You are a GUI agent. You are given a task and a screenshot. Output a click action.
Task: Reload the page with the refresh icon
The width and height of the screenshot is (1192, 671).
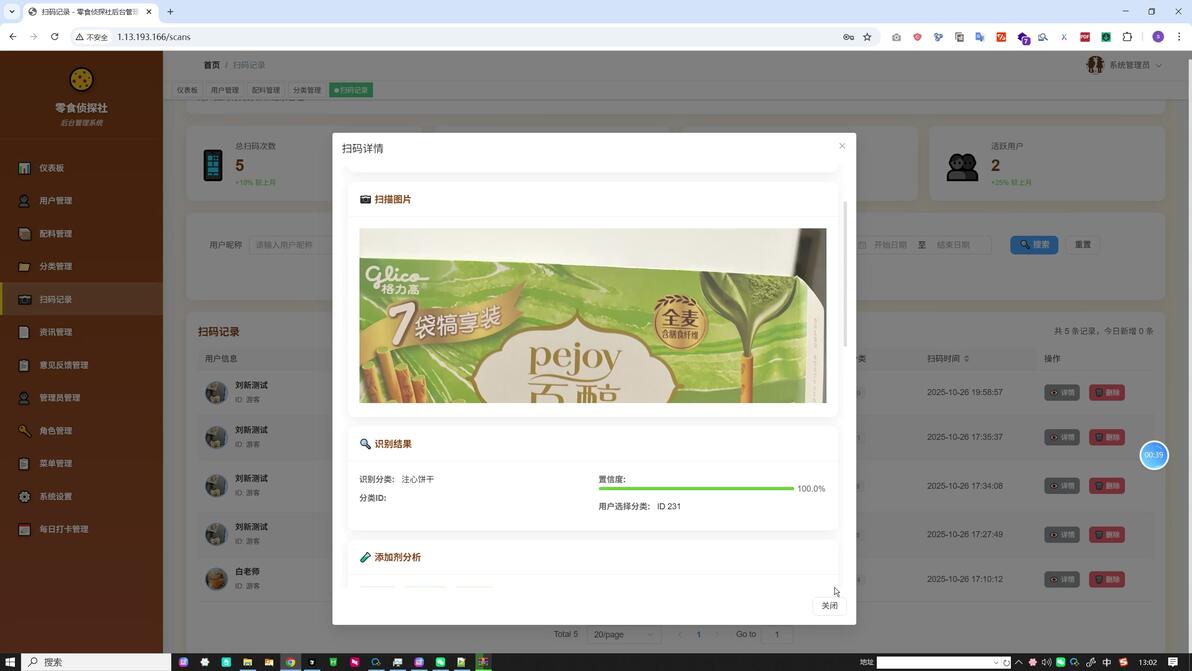point(54,36)
